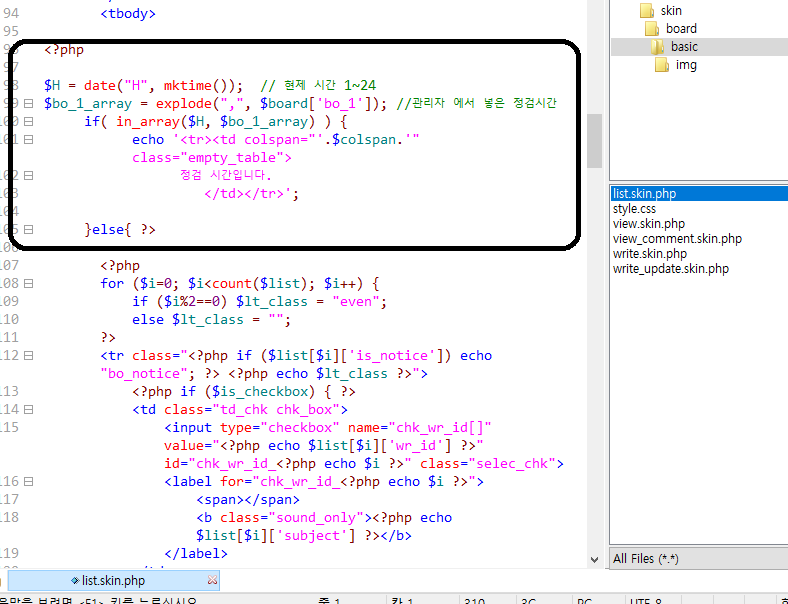Collapse the if in_array block fold marker
Viewport: 788px width, 604px height.
coord(28,121)
